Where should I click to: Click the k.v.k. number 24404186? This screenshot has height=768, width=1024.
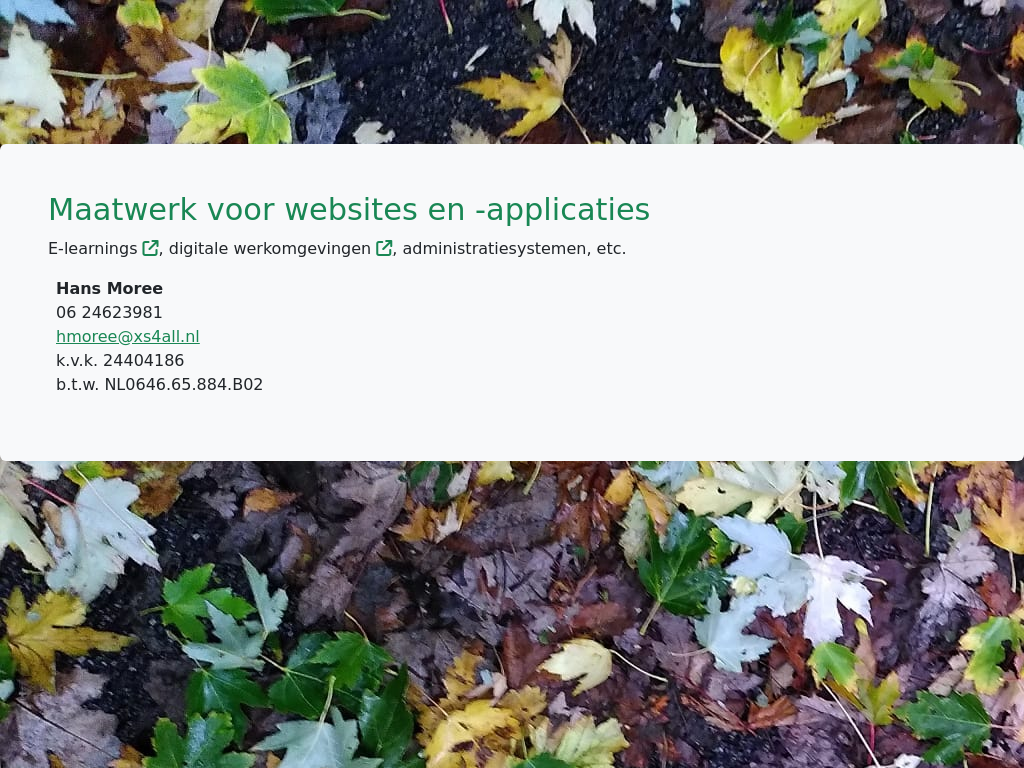coord(120,360)
